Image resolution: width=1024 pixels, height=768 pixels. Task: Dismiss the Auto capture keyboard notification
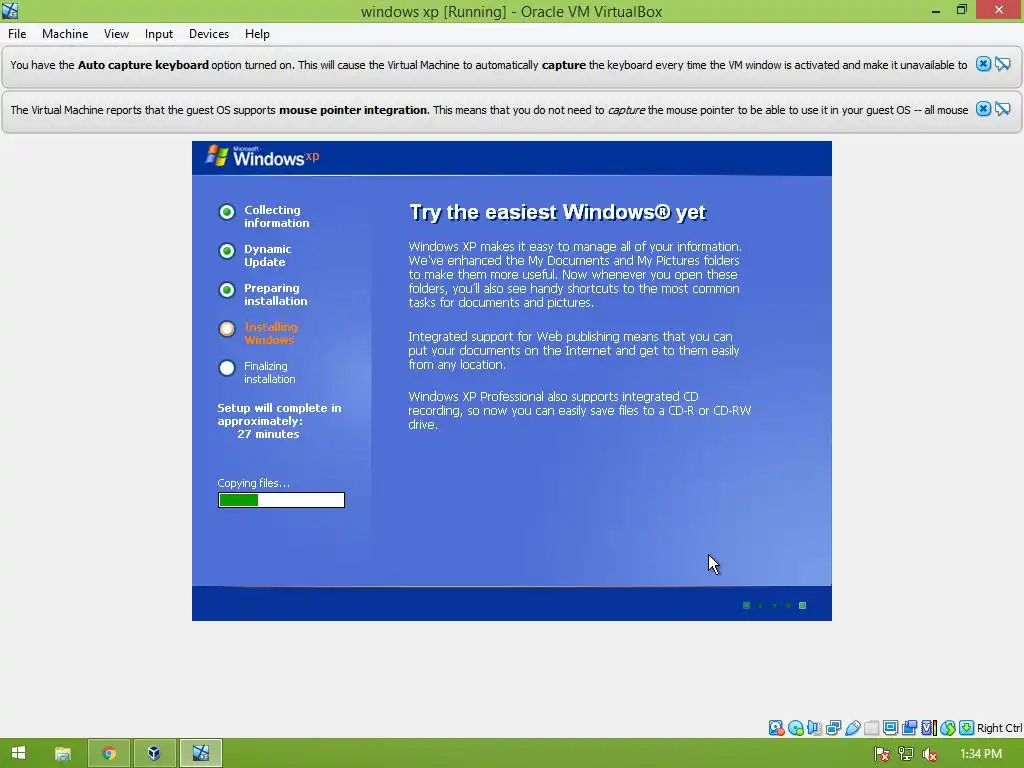(983, 64)
